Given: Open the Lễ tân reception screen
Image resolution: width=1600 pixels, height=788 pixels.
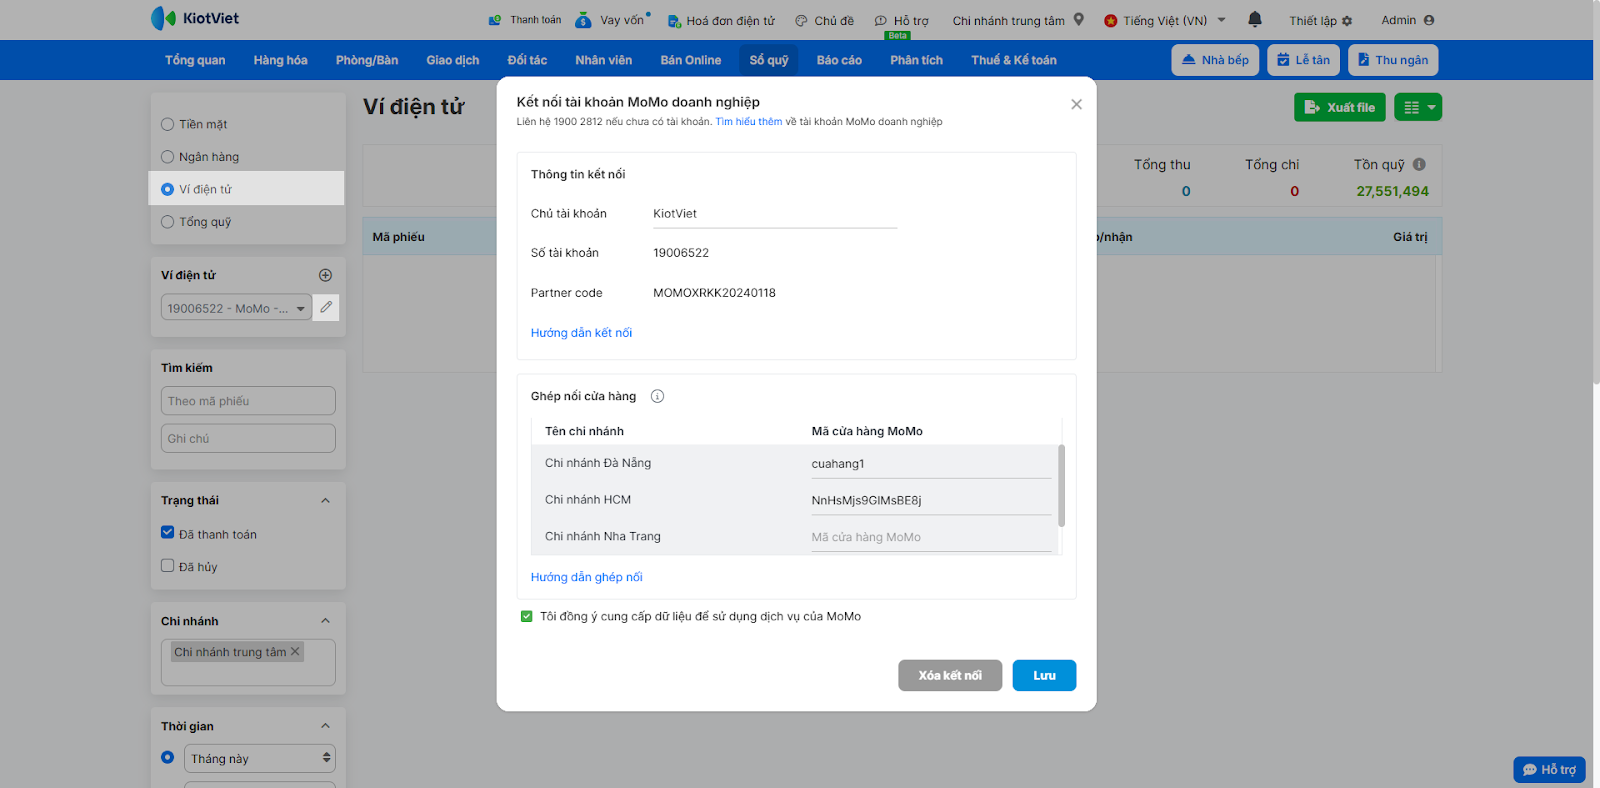Looking at the screenshot, I should tap(1303, 60).
